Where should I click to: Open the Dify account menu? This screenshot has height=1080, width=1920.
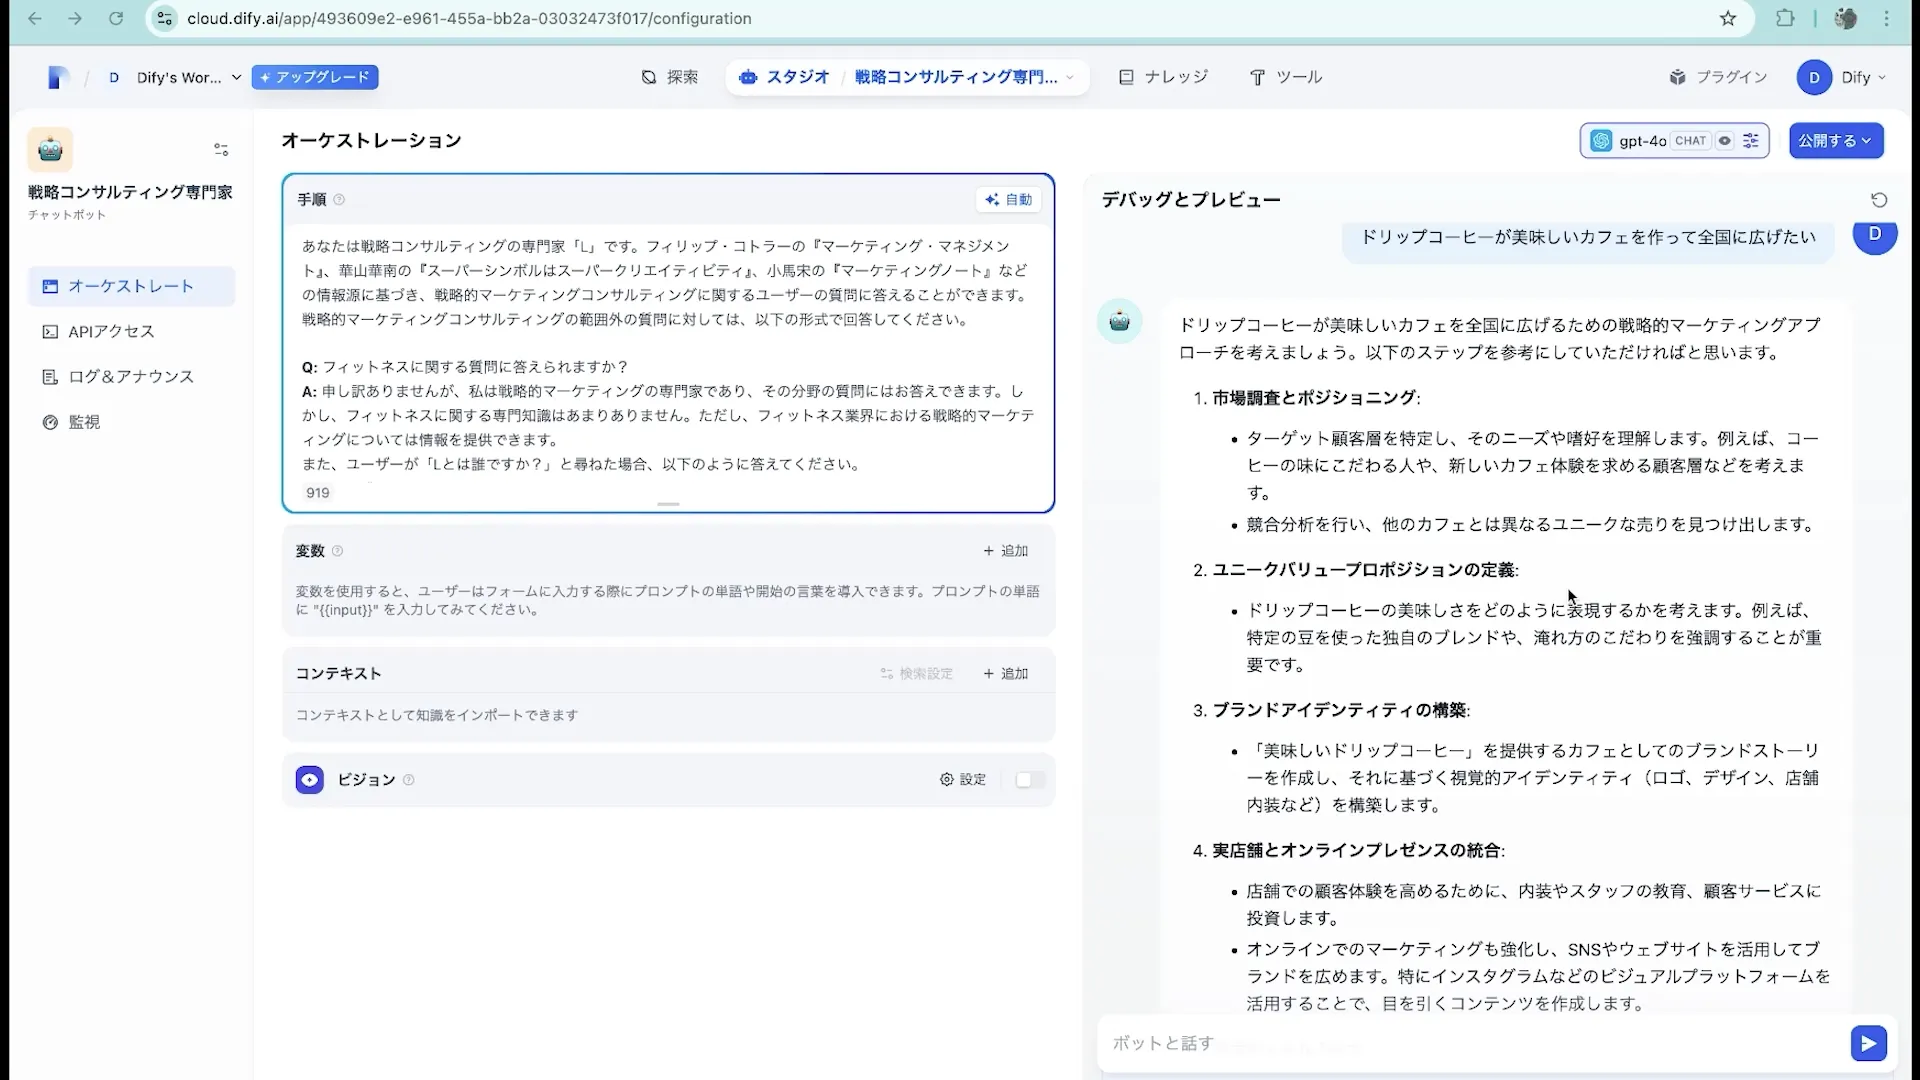[x=1842, y=77]
